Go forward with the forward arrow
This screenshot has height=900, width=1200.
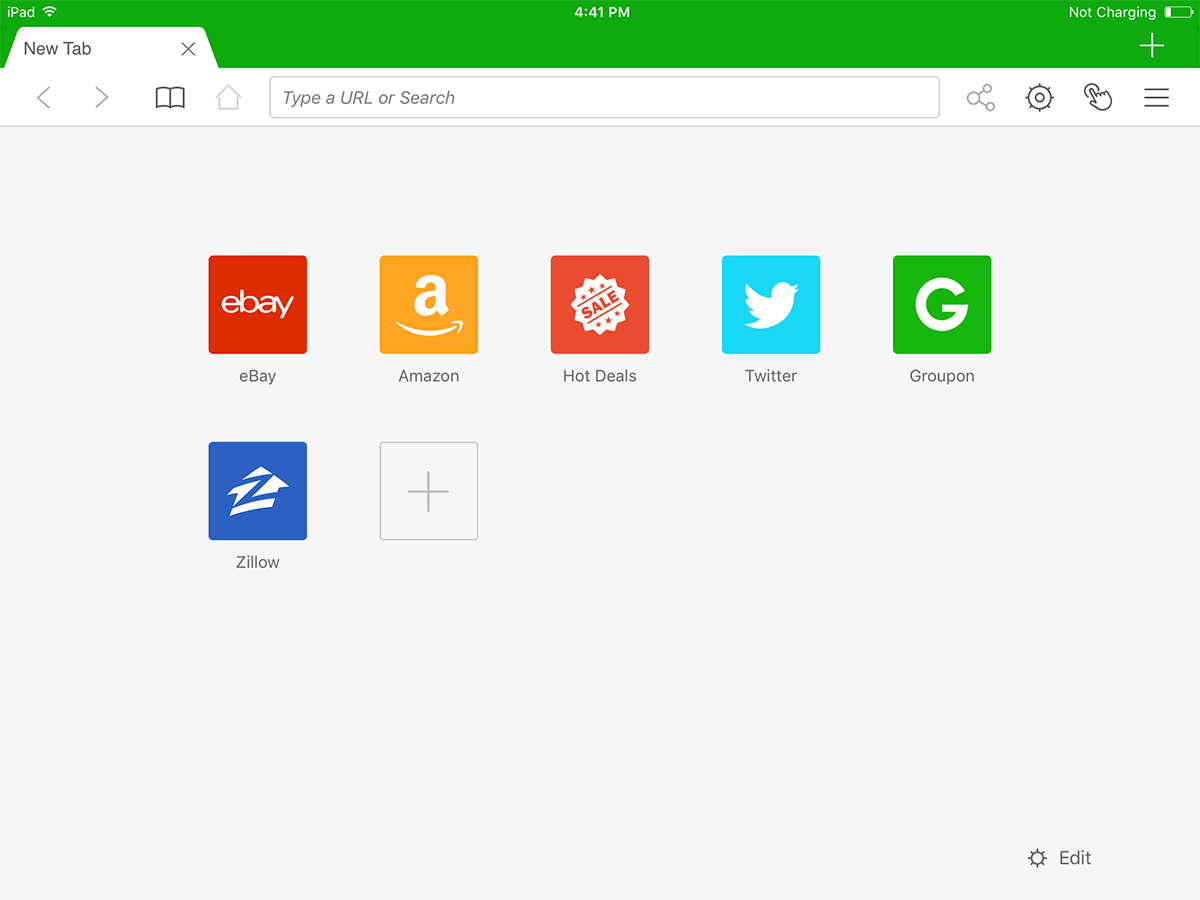click(101, 97)
